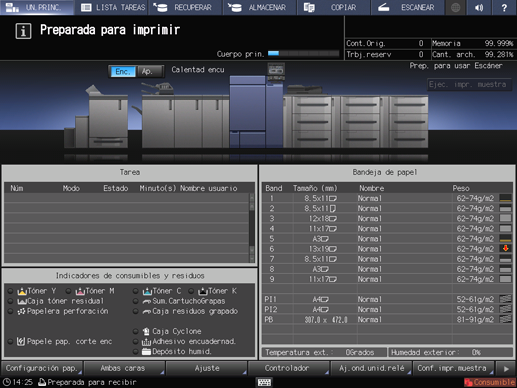
Task: Switch the heater to Ap.
Action: click(150, 71)
